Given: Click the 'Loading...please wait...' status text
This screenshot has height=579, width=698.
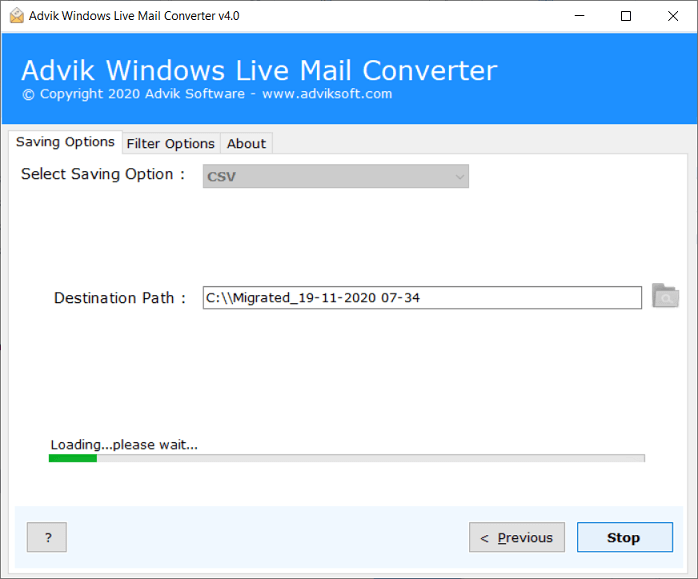Looking at the screenshot, I should (124, 445).
